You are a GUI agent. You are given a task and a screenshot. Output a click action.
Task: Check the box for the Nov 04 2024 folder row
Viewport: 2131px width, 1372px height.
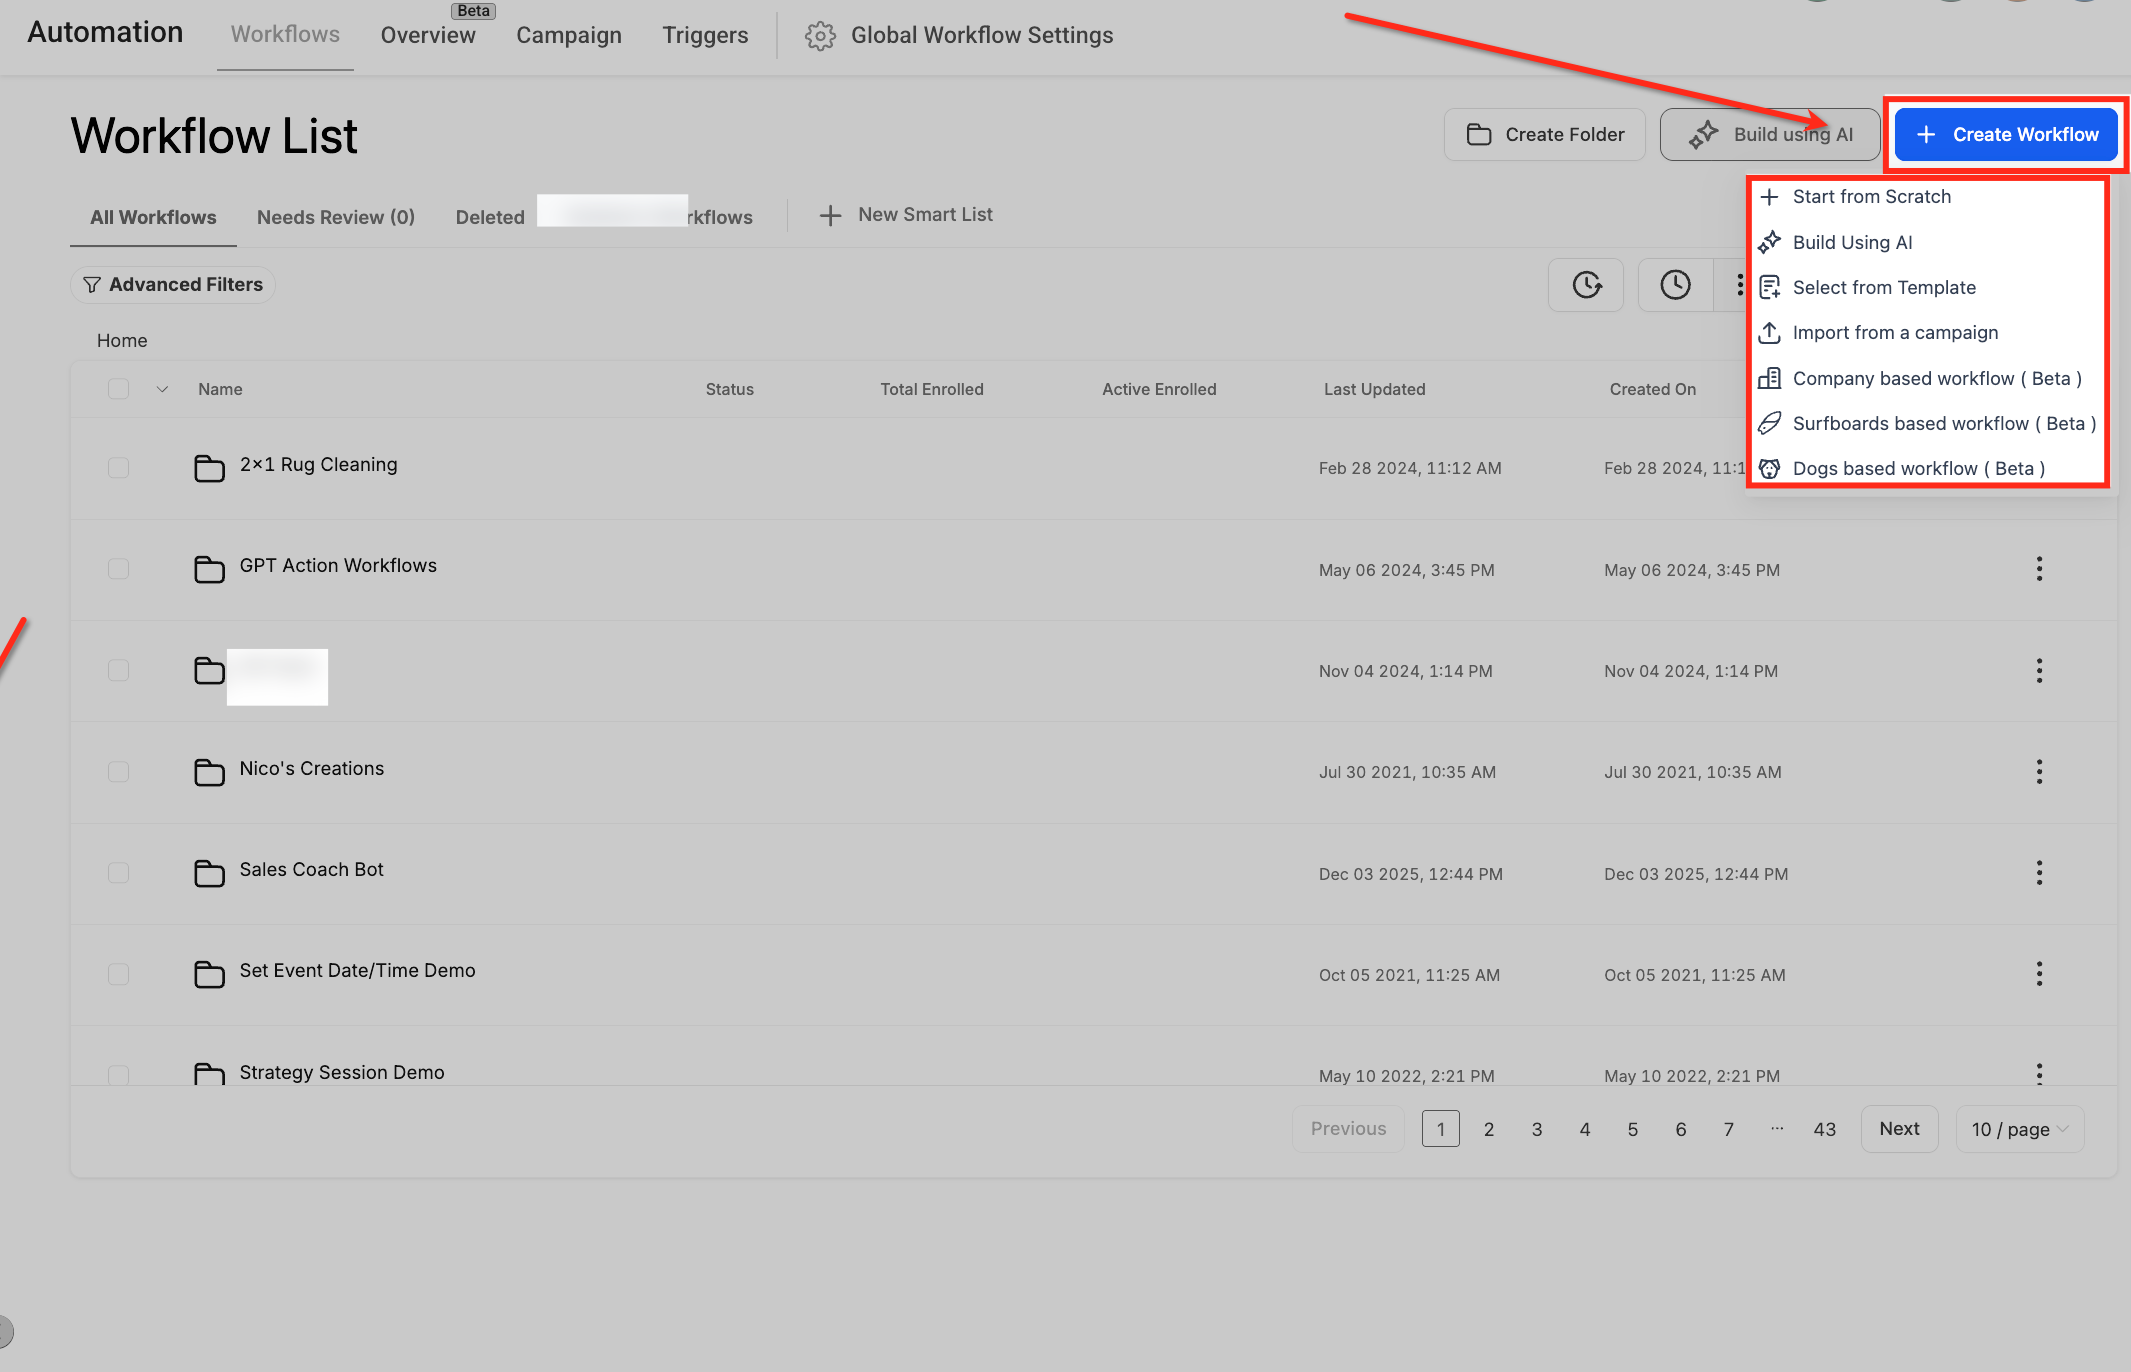(x=118, y=670)
